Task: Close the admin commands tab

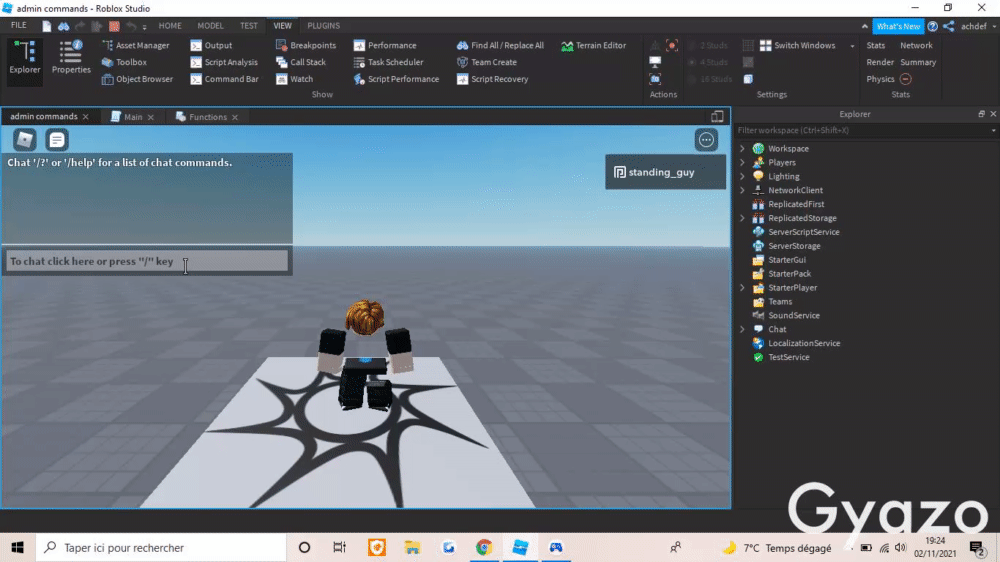Action: click(85, 117)
